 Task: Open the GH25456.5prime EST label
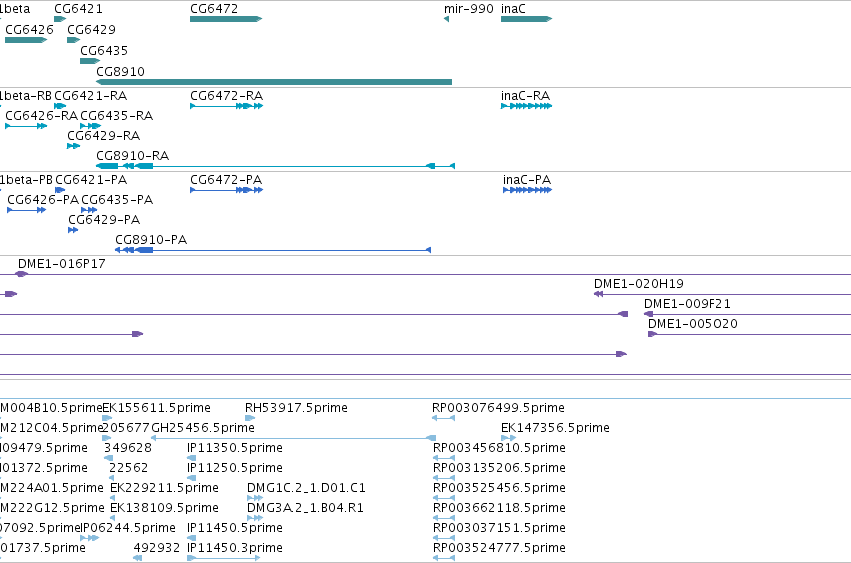(x=203, y=428)
